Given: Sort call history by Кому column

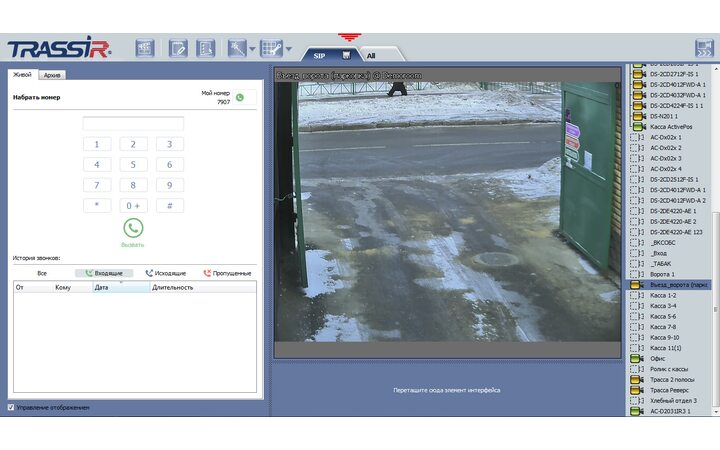Looking at the screenshot, I should pos(73,287).
